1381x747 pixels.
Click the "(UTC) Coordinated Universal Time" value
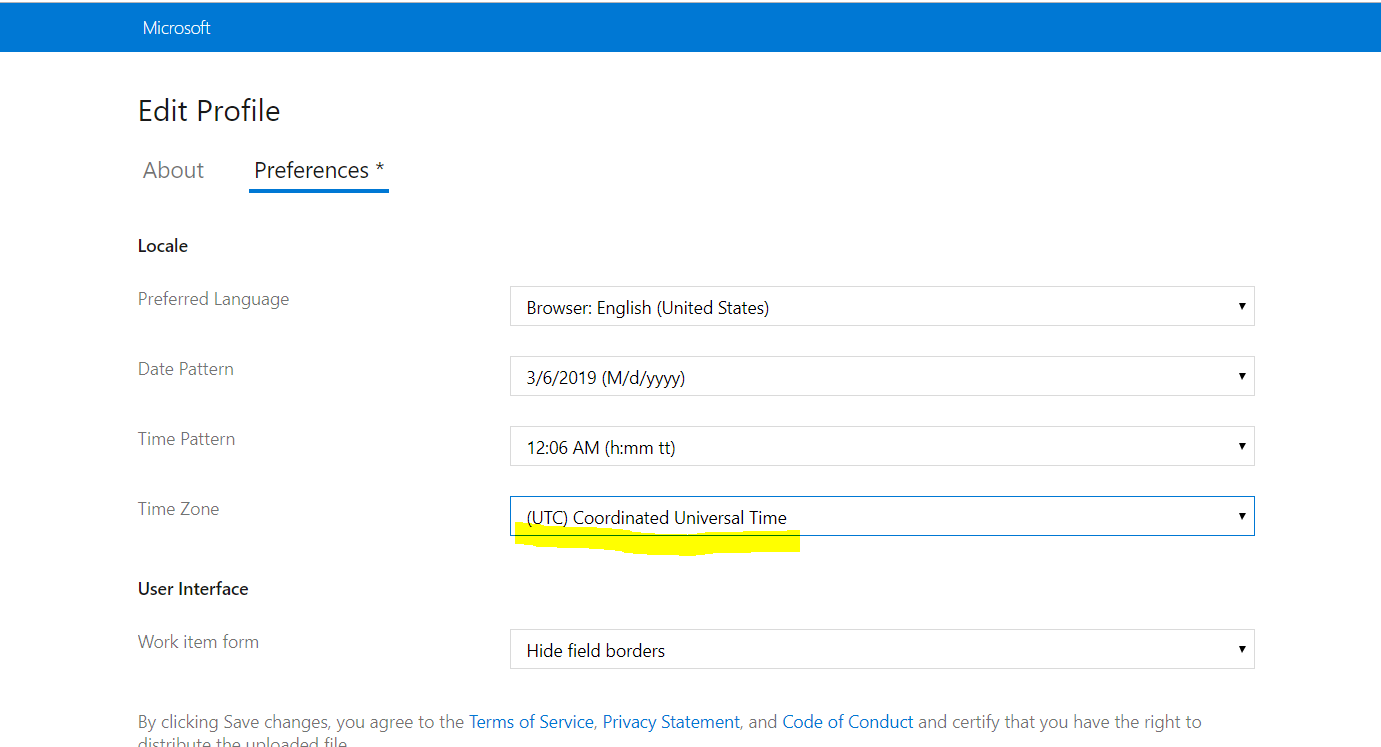[x=657, y=517]
